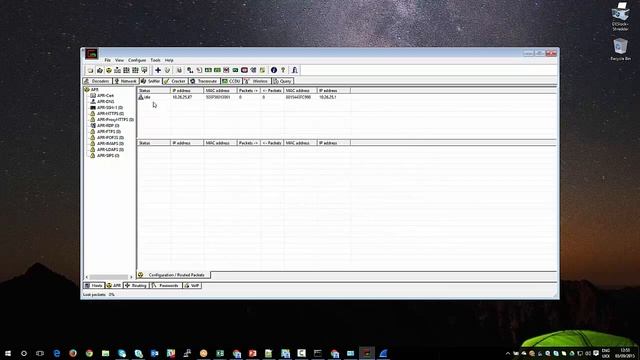Viewport: 640px width, 360px height.
Task: Select APR-POP3S (0) in the tree
Action: coord(110,138)
